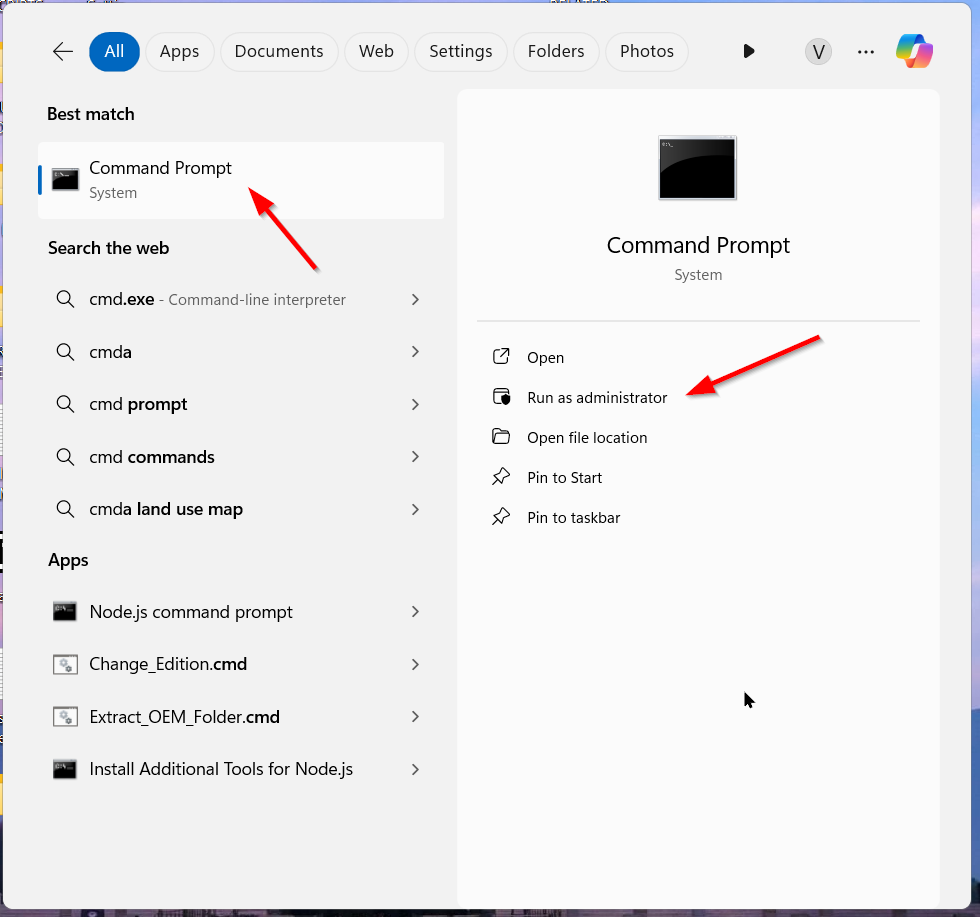Click the Open file location folder icon

coord(501,436)
